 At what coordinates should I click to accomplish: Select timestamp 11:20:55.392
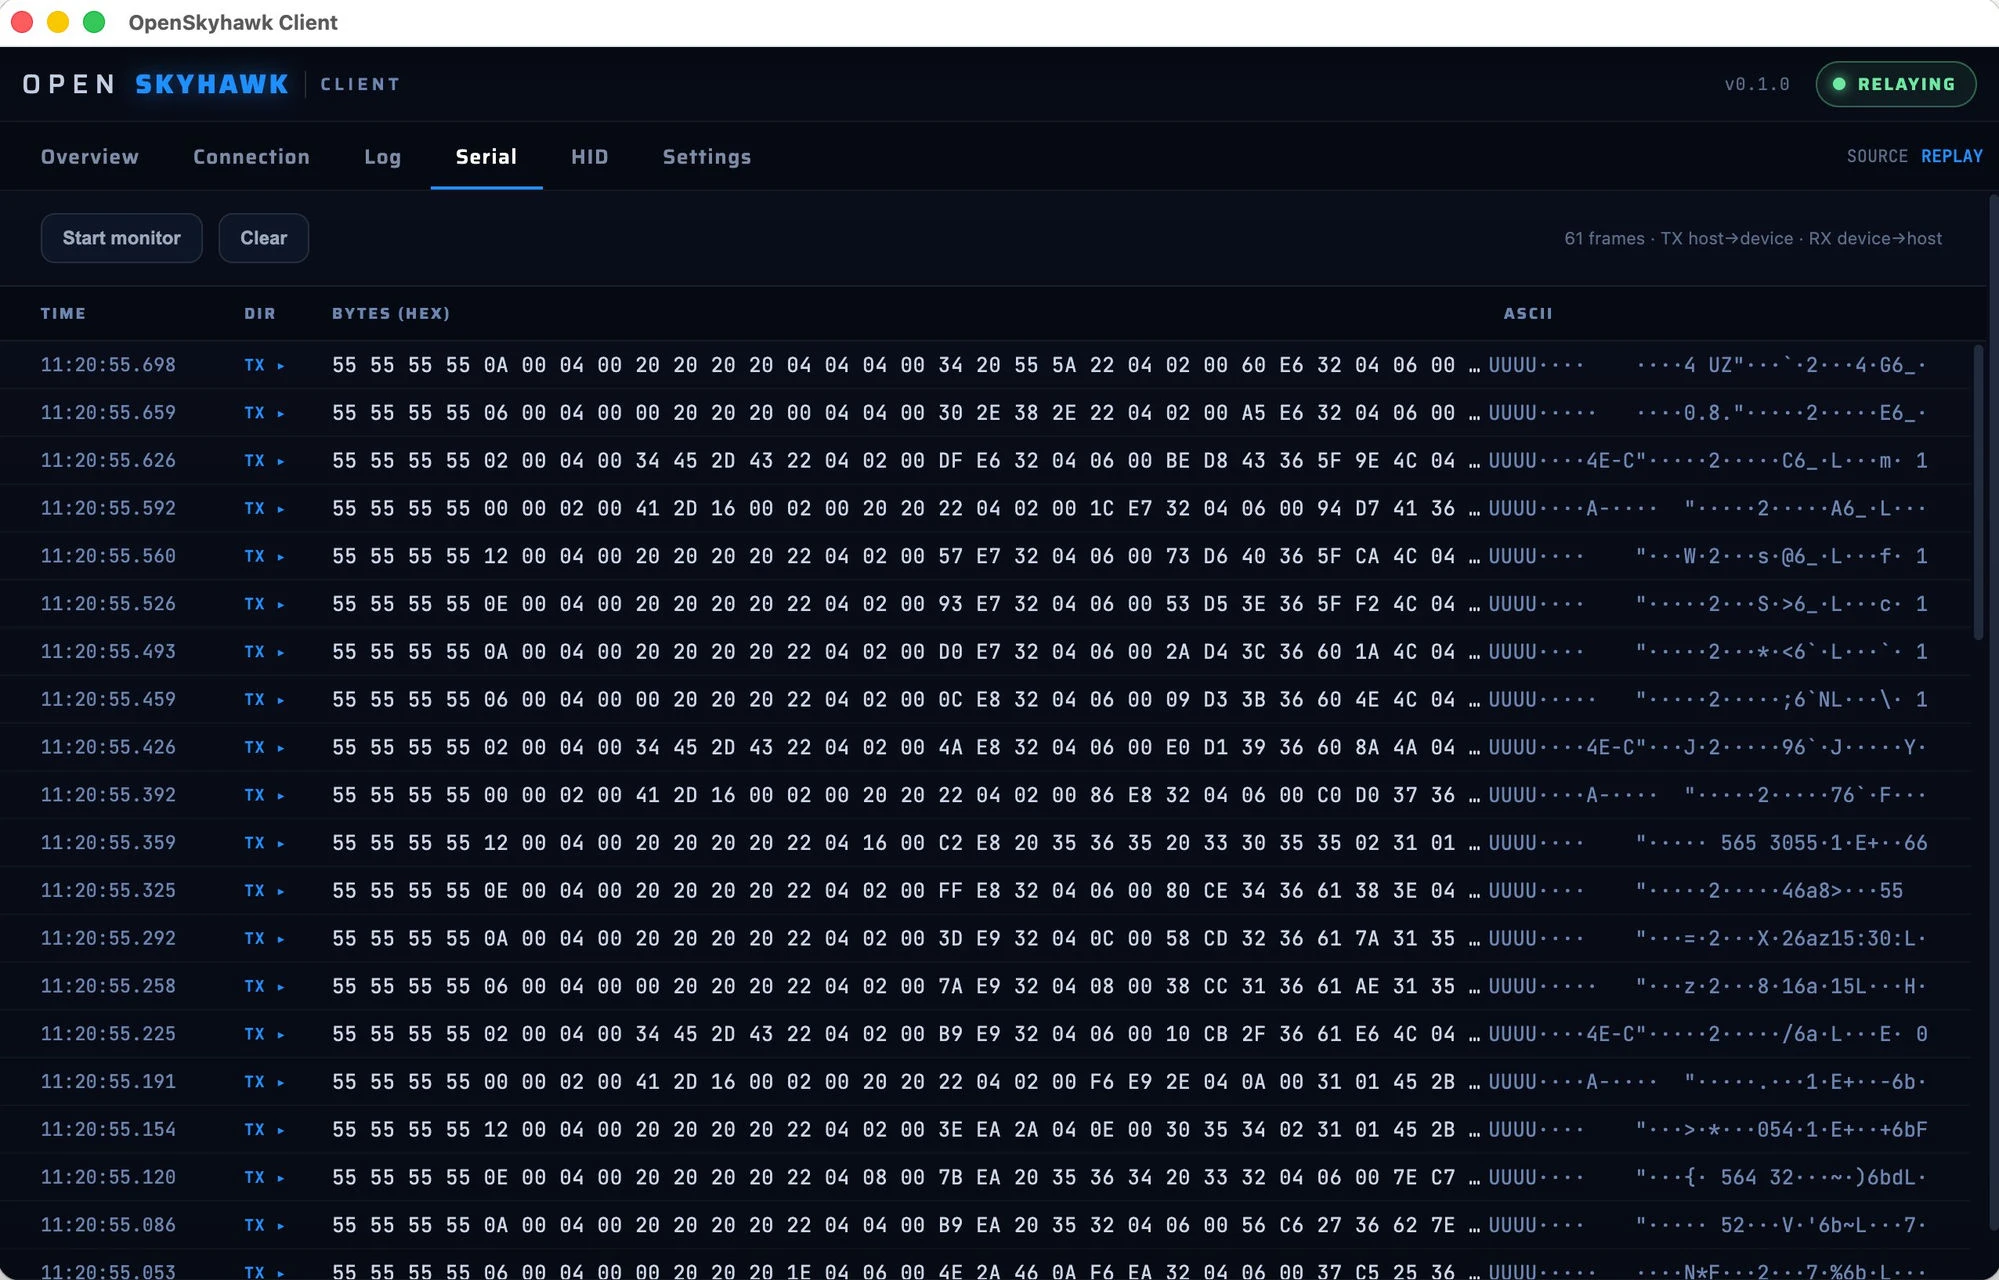pos(108,795)
